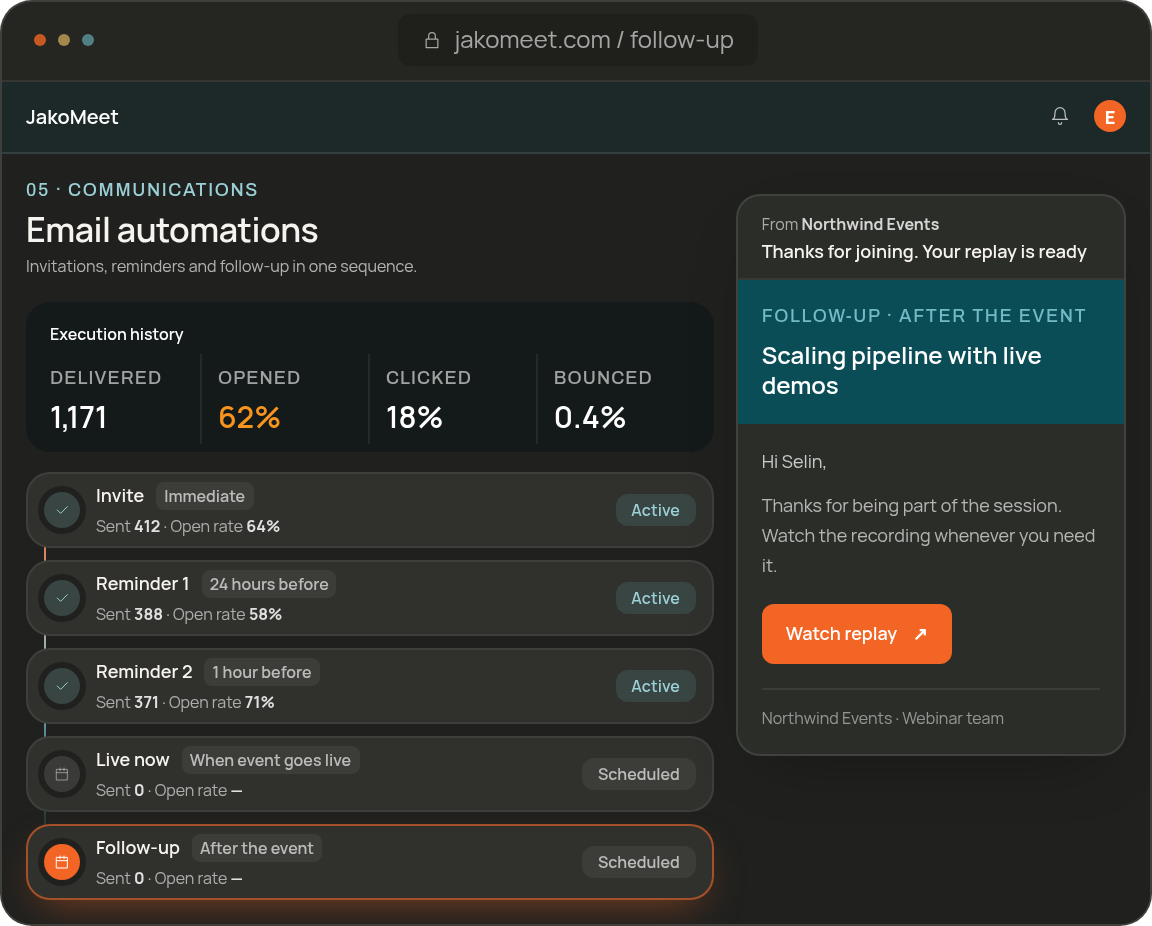Select the Follow-up automation row
Image resolution: width=1152 pixels, height=926 pixels.
click(370, 862)
